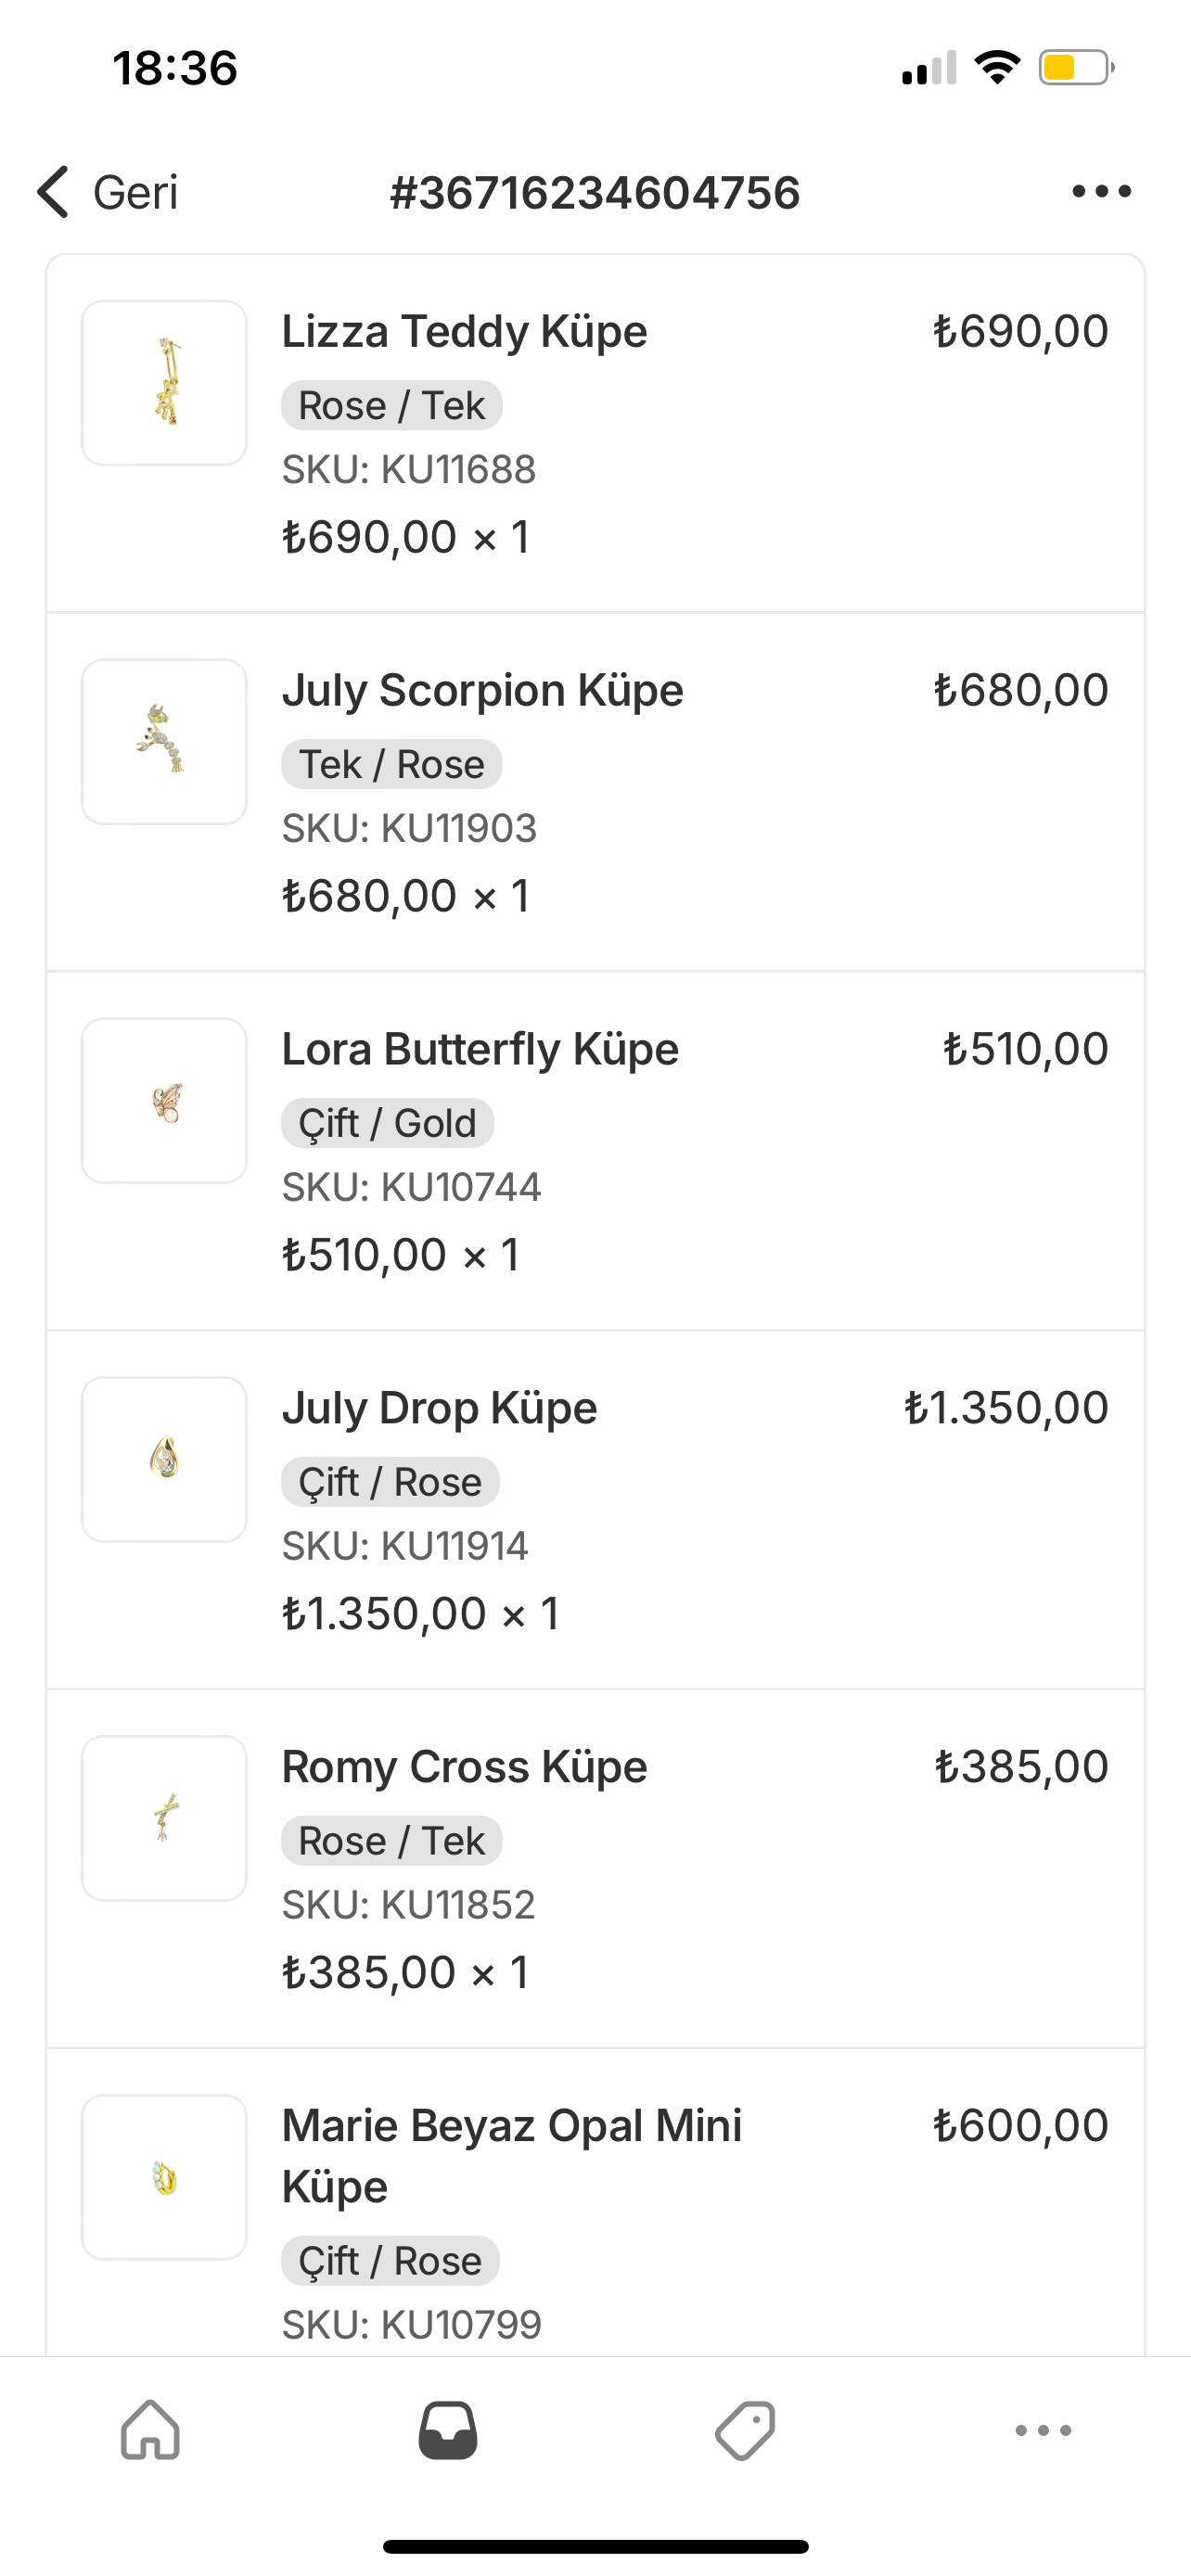The image size is (1191, 2576).
Task: Tap the Wi-Fi status icon
Action: [x=997, y=68]
